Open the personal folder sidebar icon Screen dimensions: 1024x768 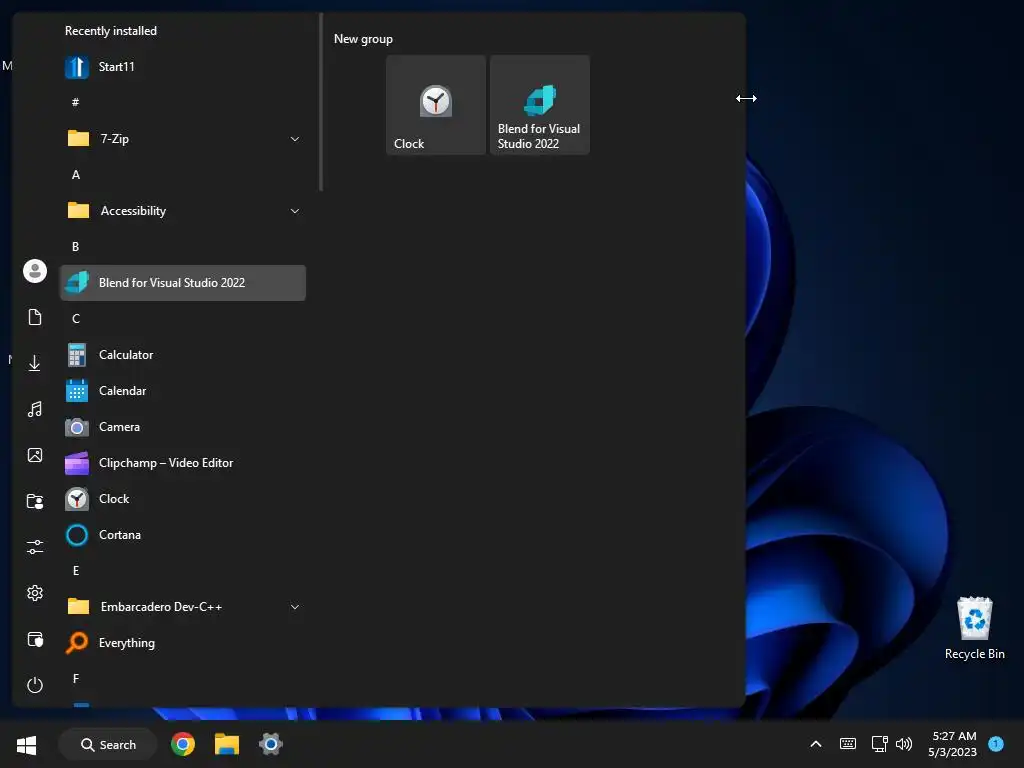[35, 501]
